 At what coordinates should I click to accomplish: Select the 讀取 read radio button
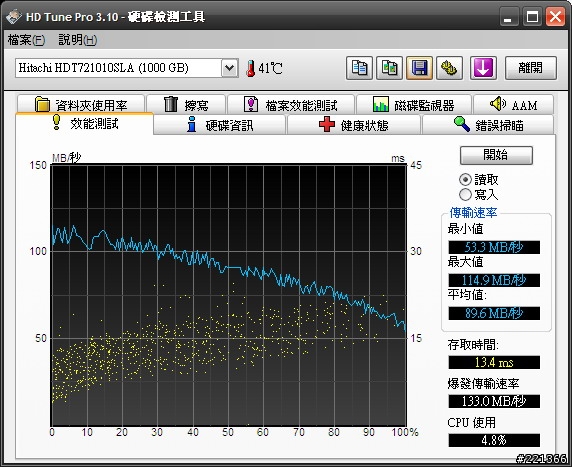(x=465, y=180)
